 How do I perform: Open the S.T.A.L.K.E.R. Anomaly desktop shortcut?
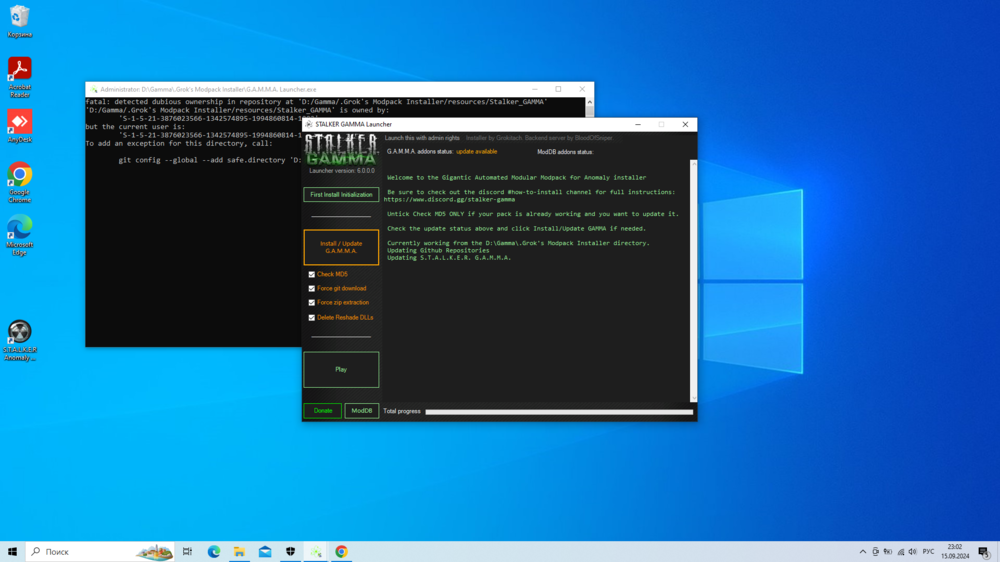[19, 332]
